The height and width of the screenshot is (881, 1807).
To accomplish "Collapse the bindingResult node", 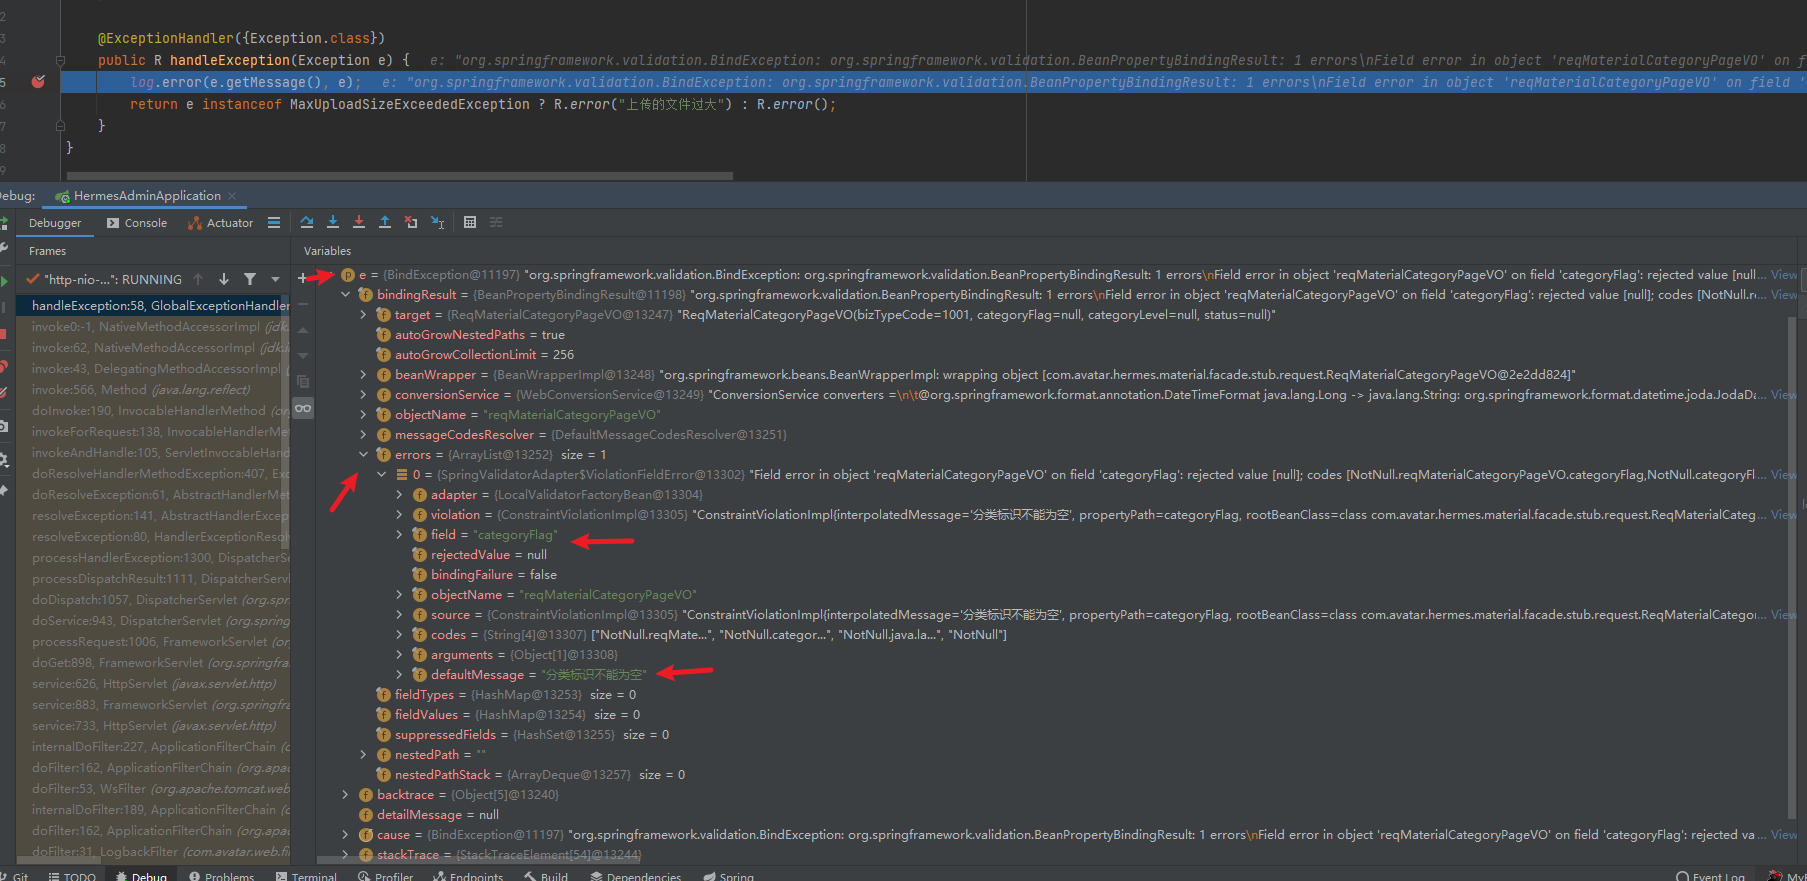I will [346, 295].
